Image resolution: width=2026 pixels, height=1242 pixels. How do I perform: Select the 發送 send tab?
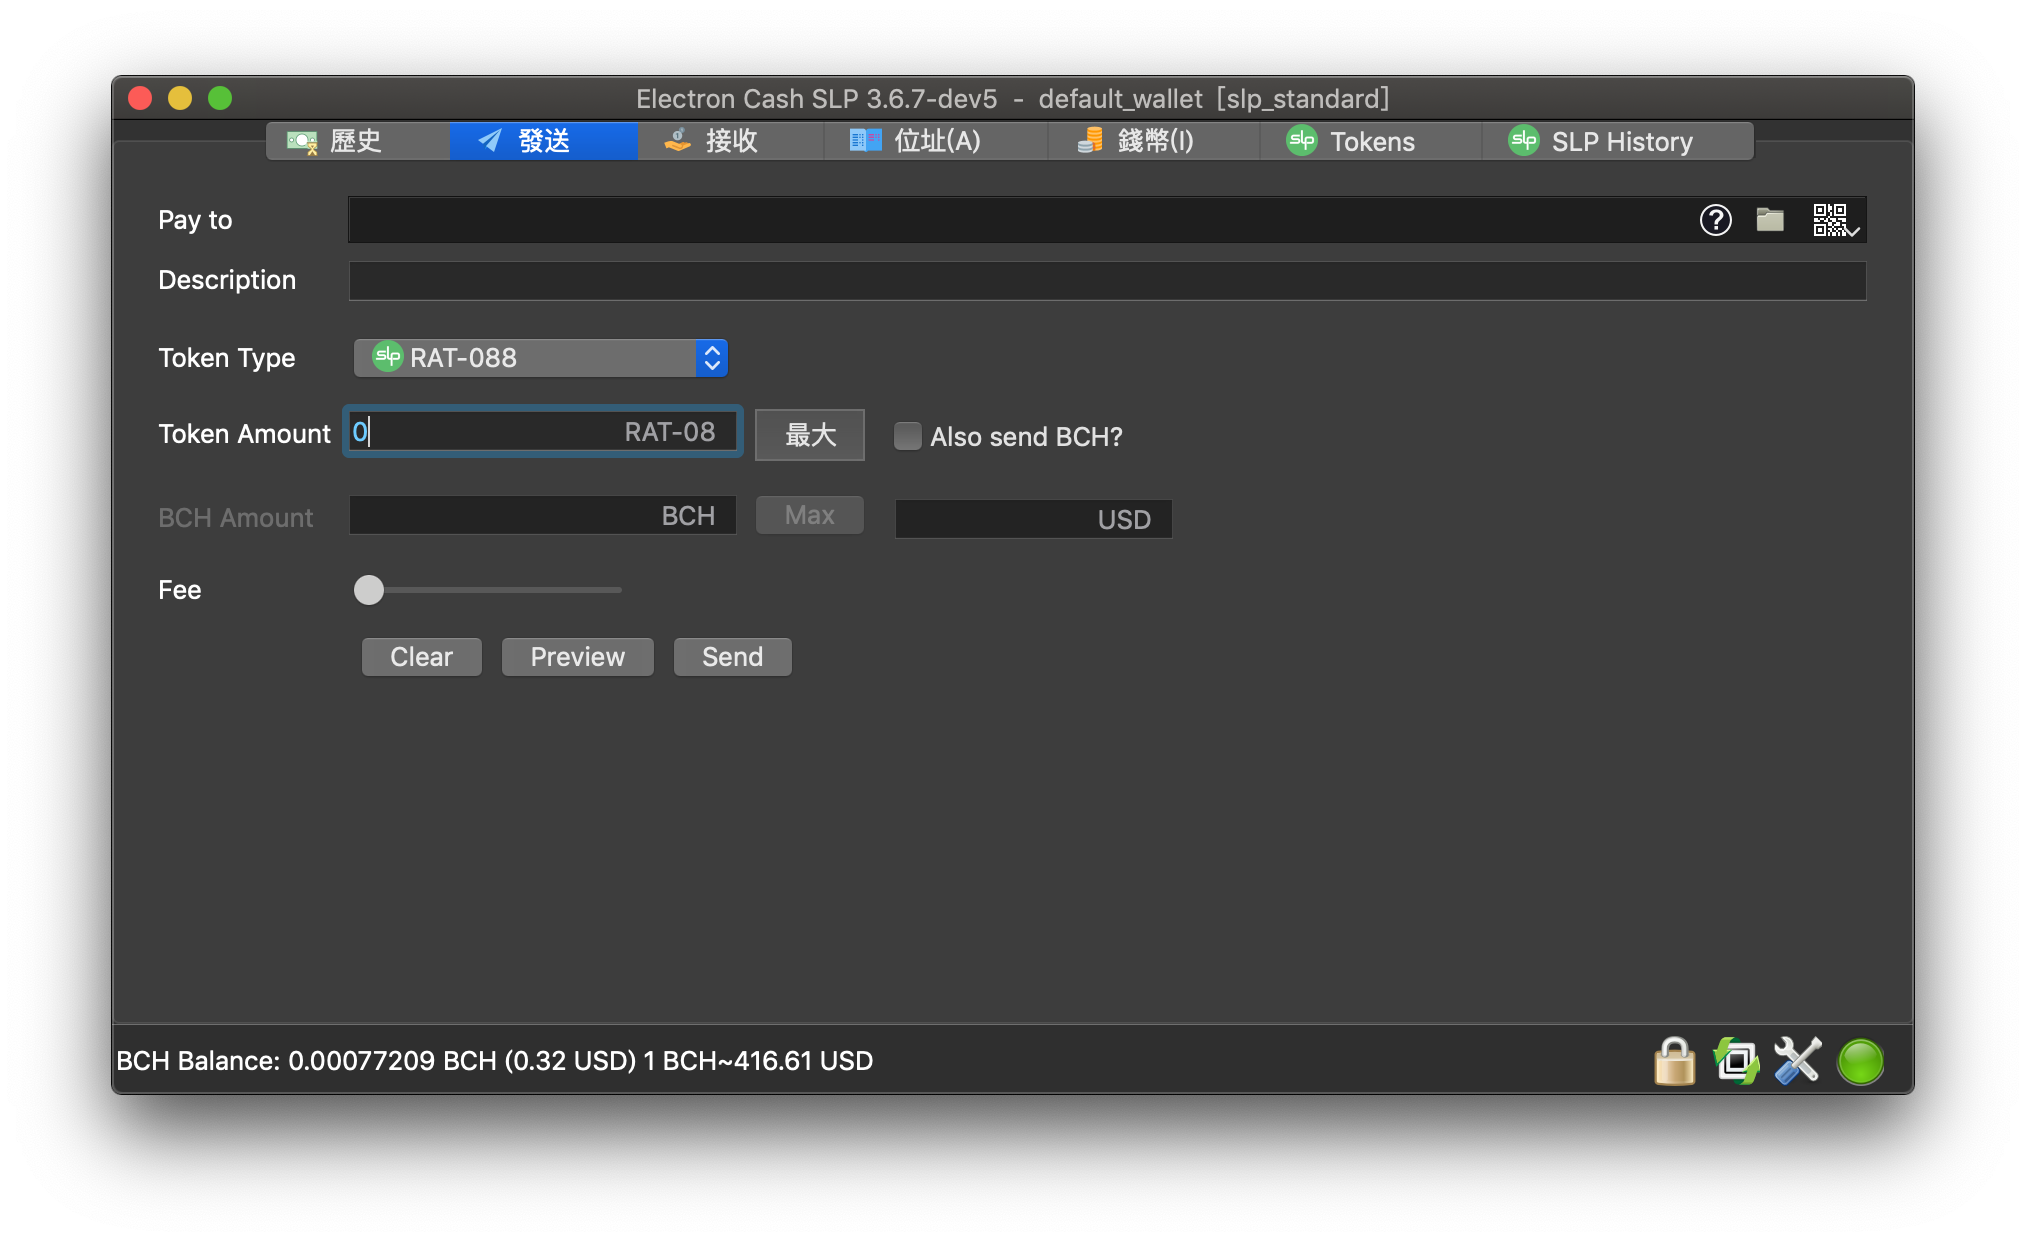click(x=543, y=141)
